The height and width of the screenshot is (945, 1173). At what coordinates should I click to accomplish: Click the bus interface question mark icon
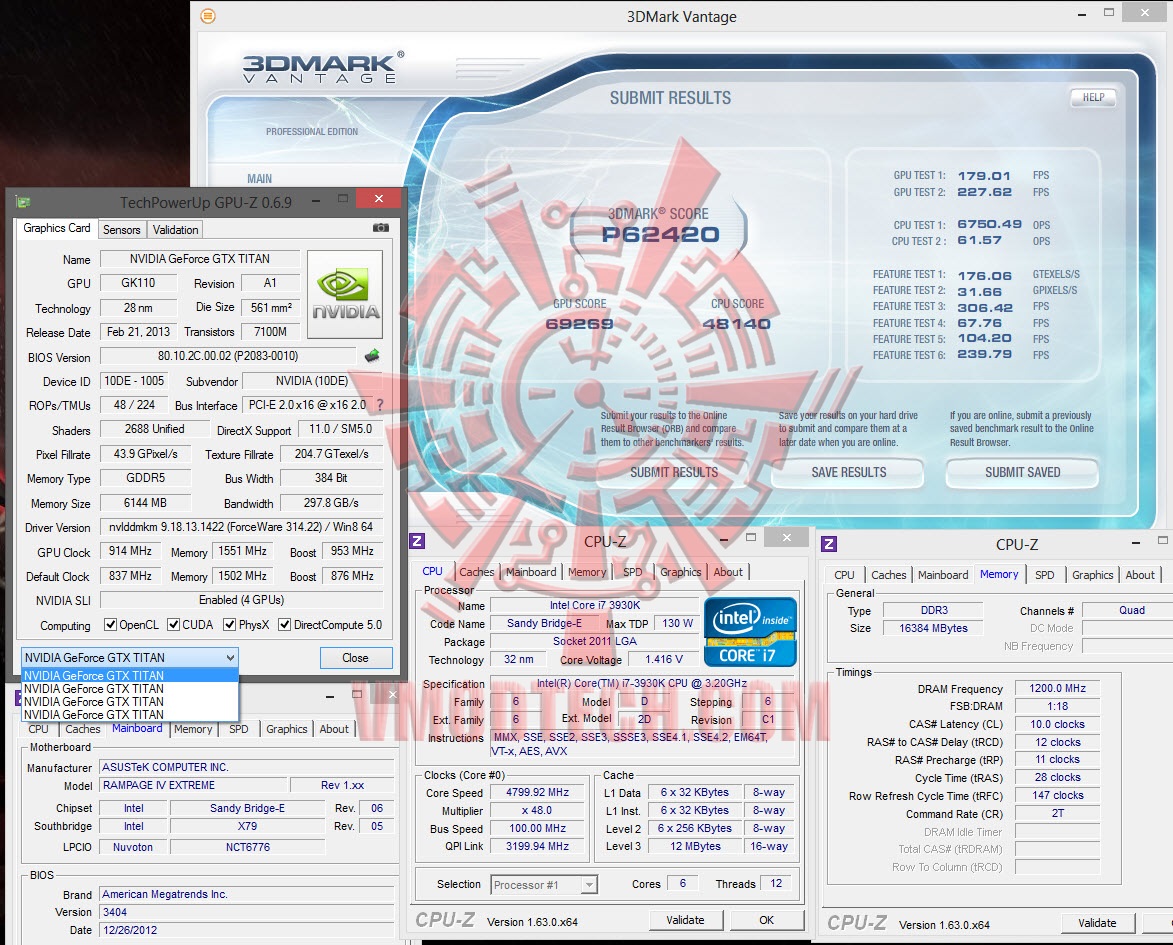coord(380,405)
